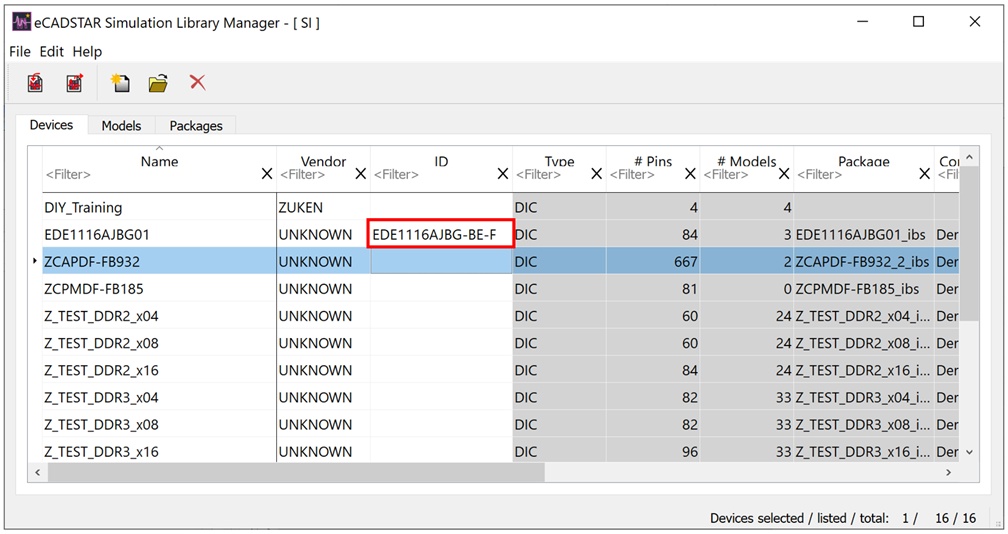Screen dimensions: 1008x534
Task: Click the scroll up arrow of vertical scrollbar
Action: [969, 157]
